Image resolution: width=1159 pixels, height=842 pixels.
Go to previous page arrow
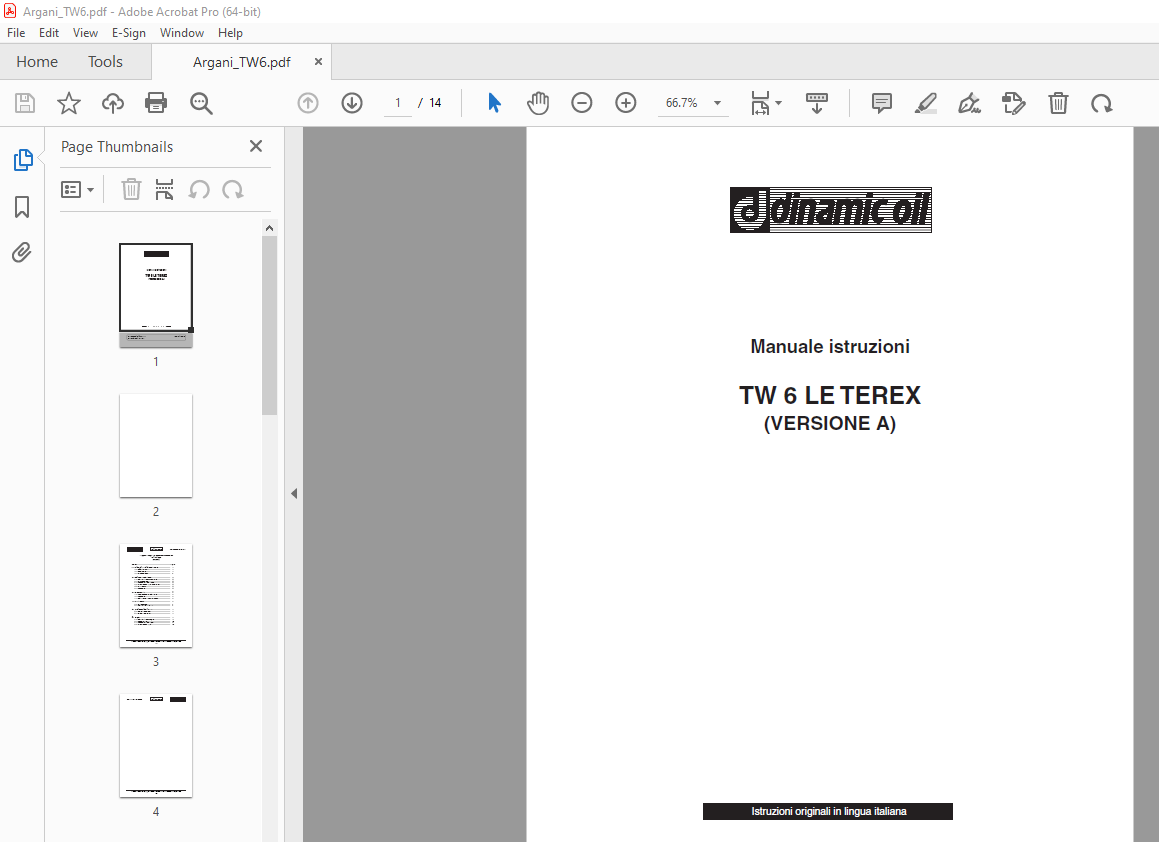click(307, 103)
